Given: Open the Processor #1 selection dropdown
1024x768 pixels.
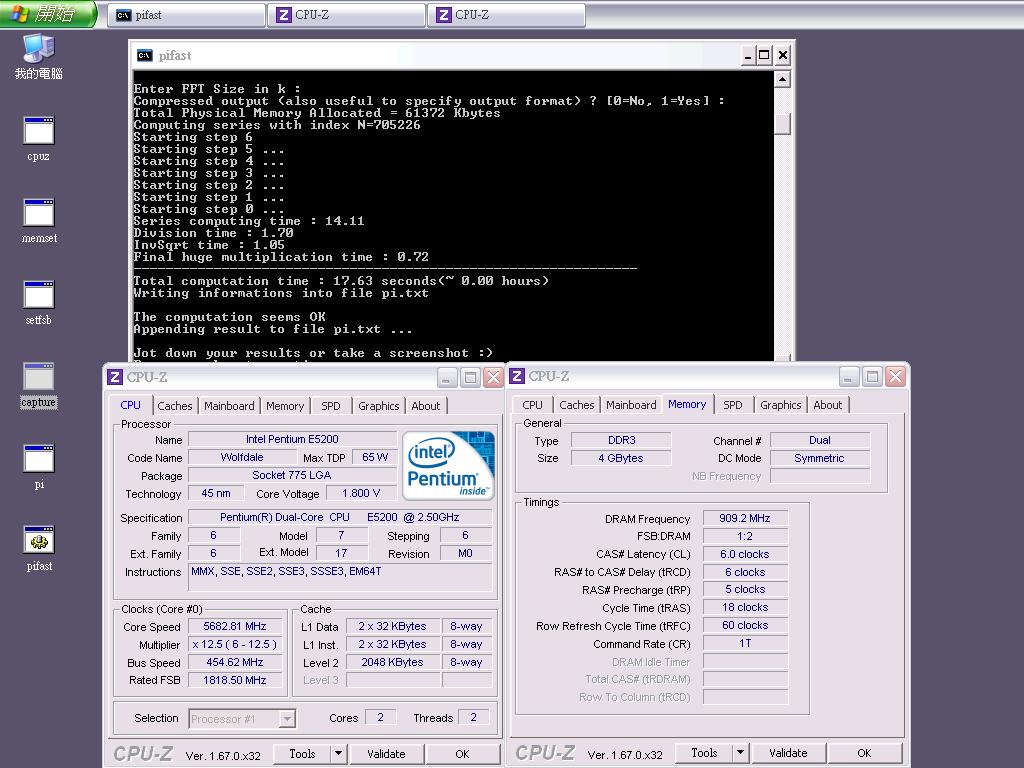Looking at the screenshot, I should click(242, 719).
